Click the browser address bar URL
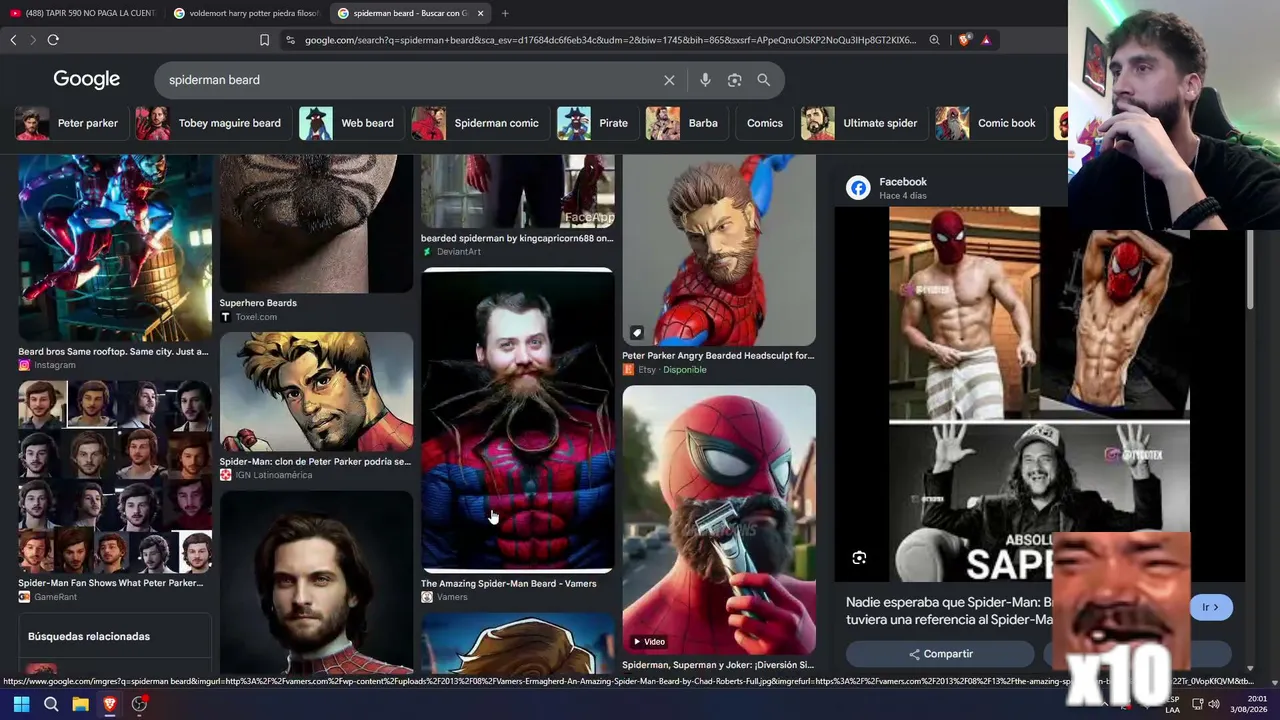Viewport: 1280px width, 720px height. (x=610, y=40)
